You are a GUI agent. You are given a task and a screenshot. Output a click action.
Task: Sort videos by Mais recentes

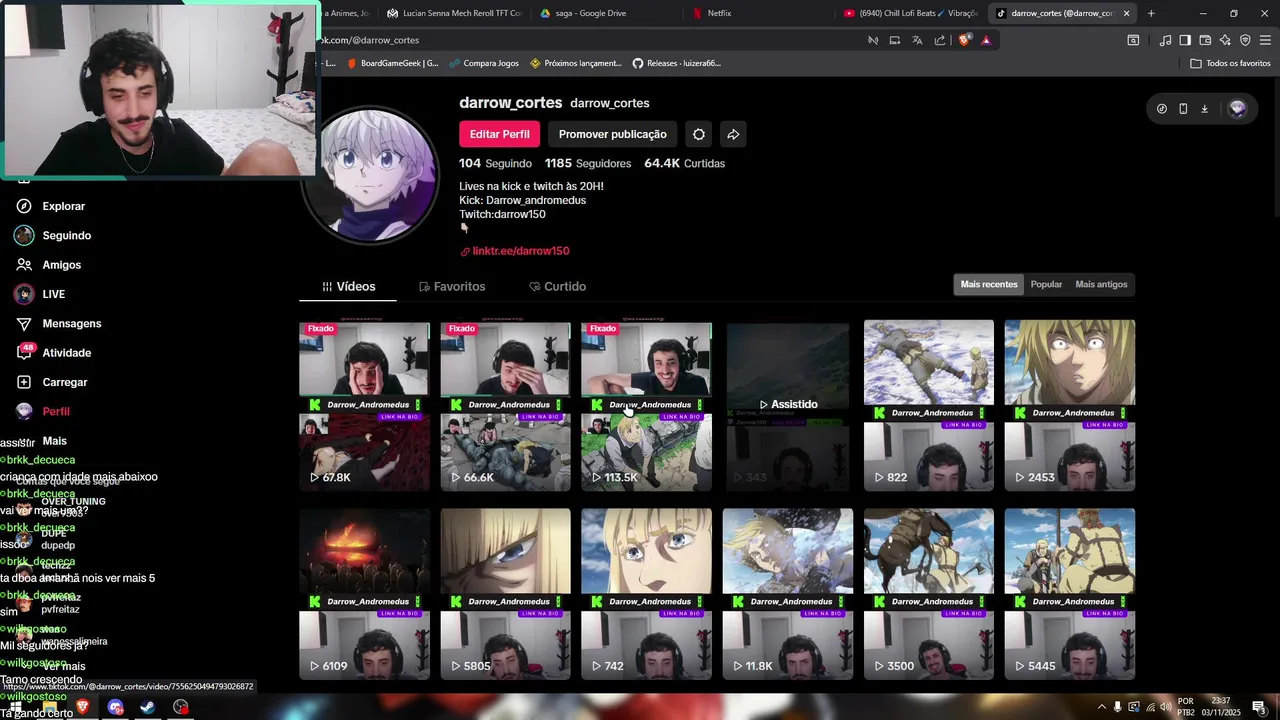coord(989,284)
